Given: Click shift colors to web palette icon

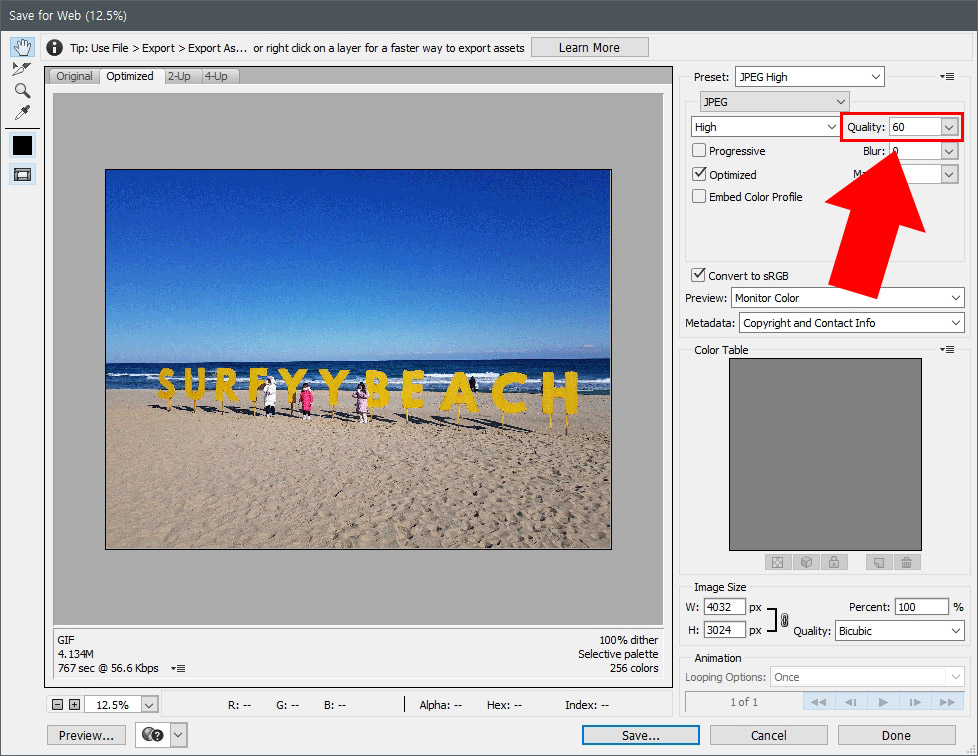Looking at the screenshot, I should 806,562.
